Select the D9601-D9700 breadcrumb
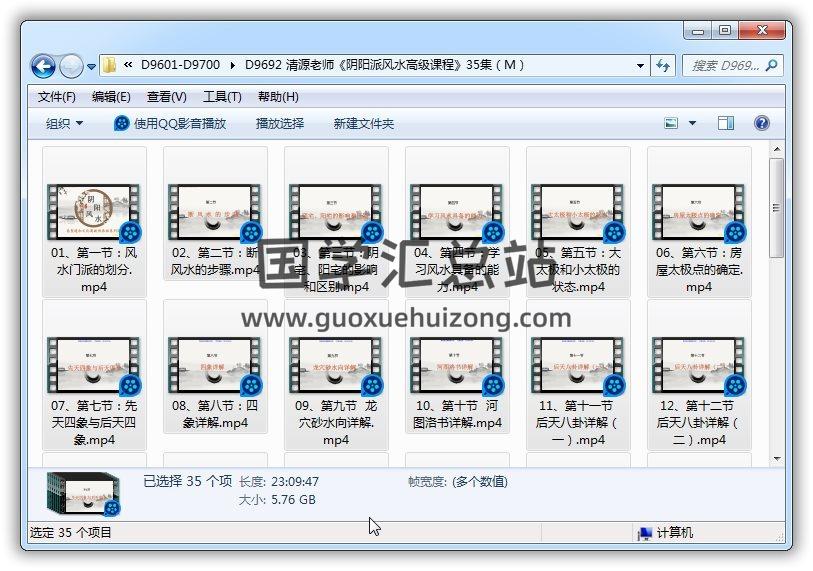The width and height of the screenshot is (813, 571). (180, 65)
